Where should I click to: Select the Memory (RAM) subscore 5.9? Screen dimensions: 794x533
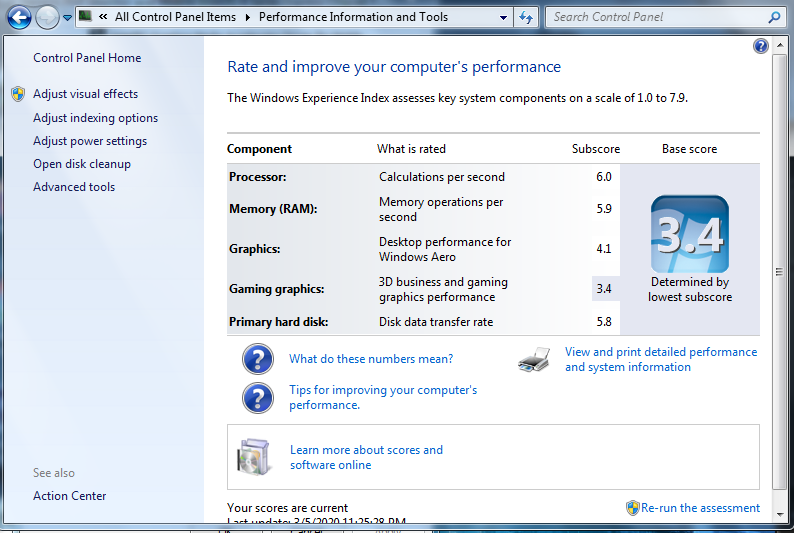coord(604,209)
